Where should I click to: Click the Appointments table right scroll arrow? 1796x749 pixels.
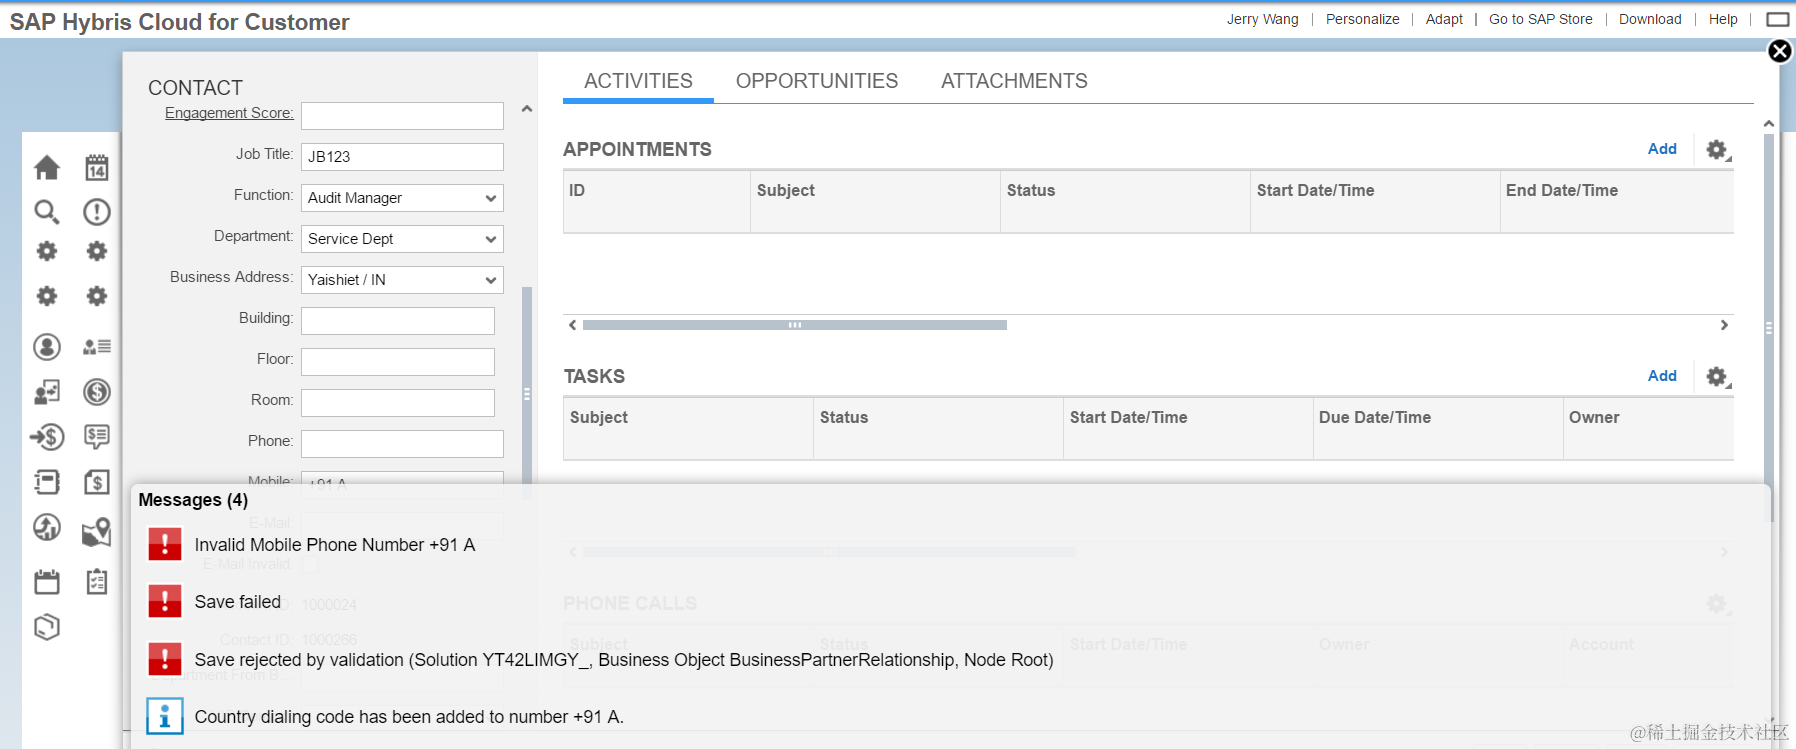coord(1724,325)
